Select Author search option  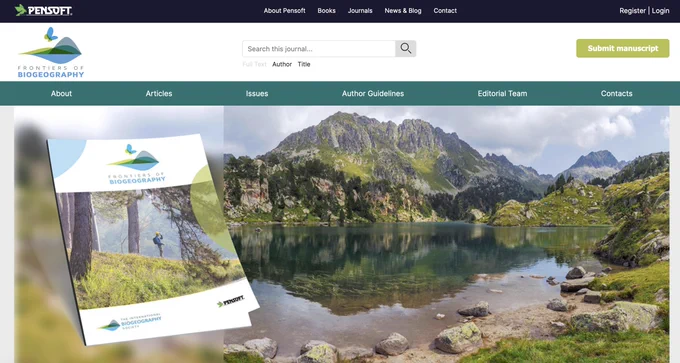click(x=282, y=64)
